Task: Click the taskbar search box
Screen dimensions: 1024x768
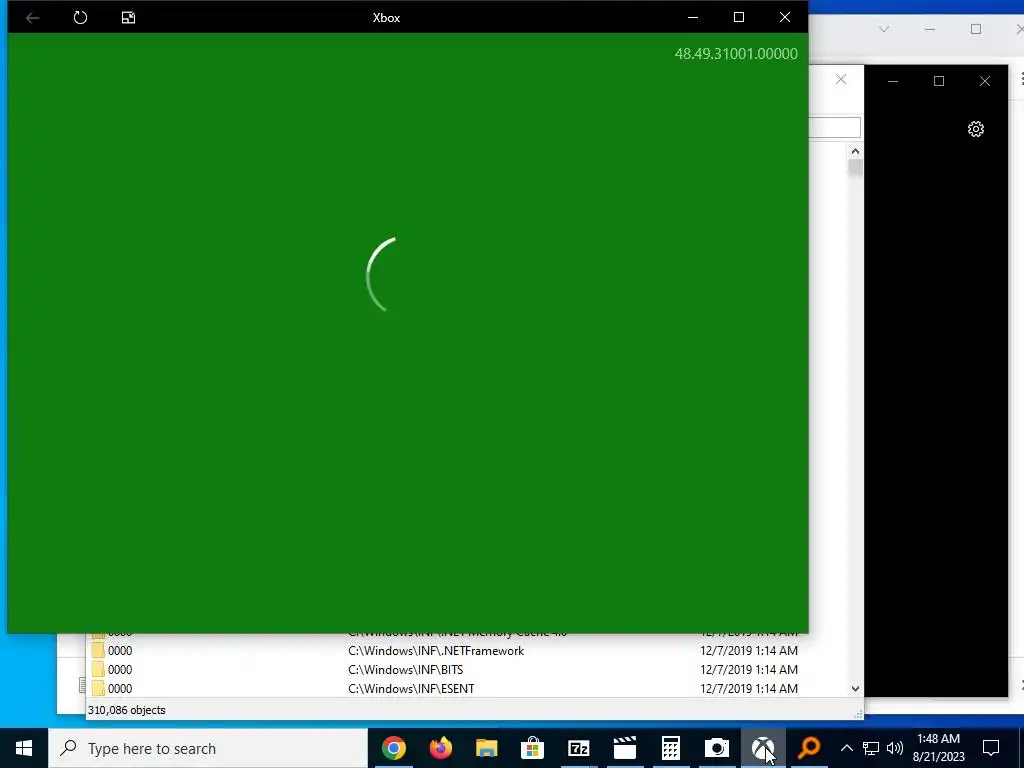Action: tap(208, 748)
